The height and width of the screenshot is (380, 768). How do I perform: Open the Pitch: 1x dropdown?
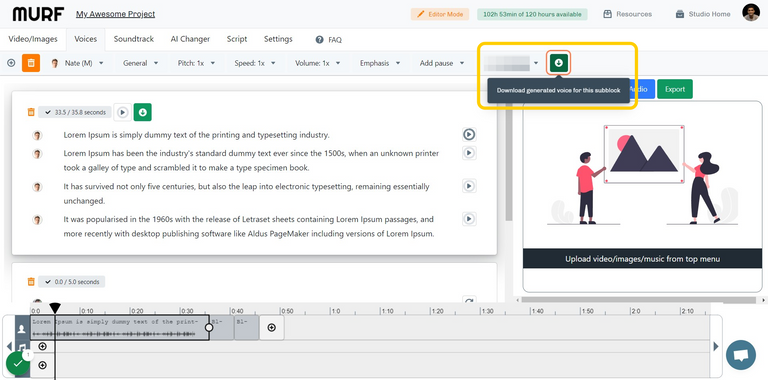point(196,63)
